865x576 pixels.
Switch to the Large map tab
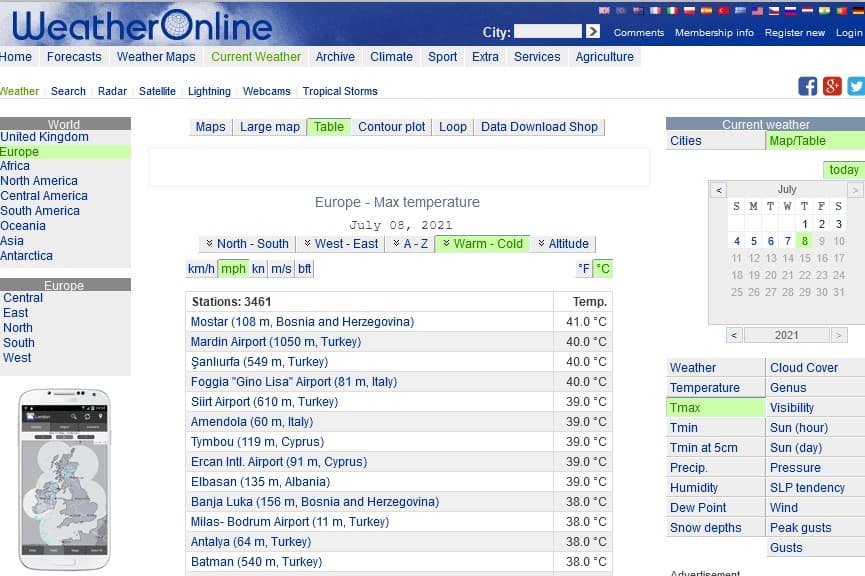click(x=270, y=127)
